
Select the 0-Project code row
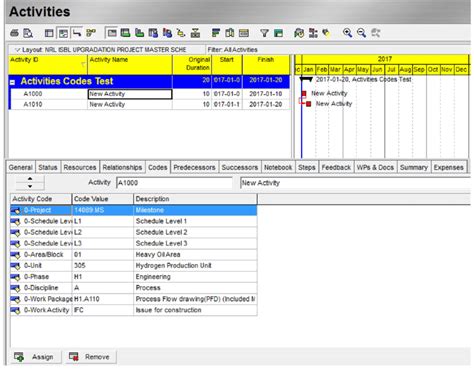[x=134, y=210]
